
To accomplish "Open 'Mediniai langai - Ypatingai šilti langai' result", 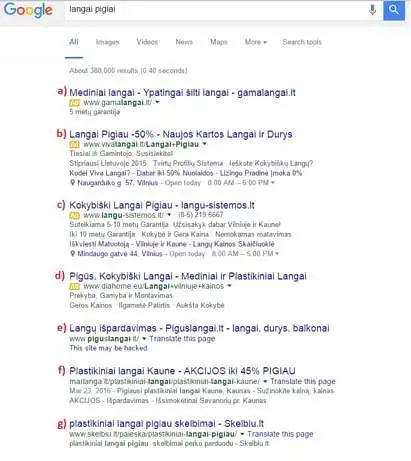I will pos(182,92).
